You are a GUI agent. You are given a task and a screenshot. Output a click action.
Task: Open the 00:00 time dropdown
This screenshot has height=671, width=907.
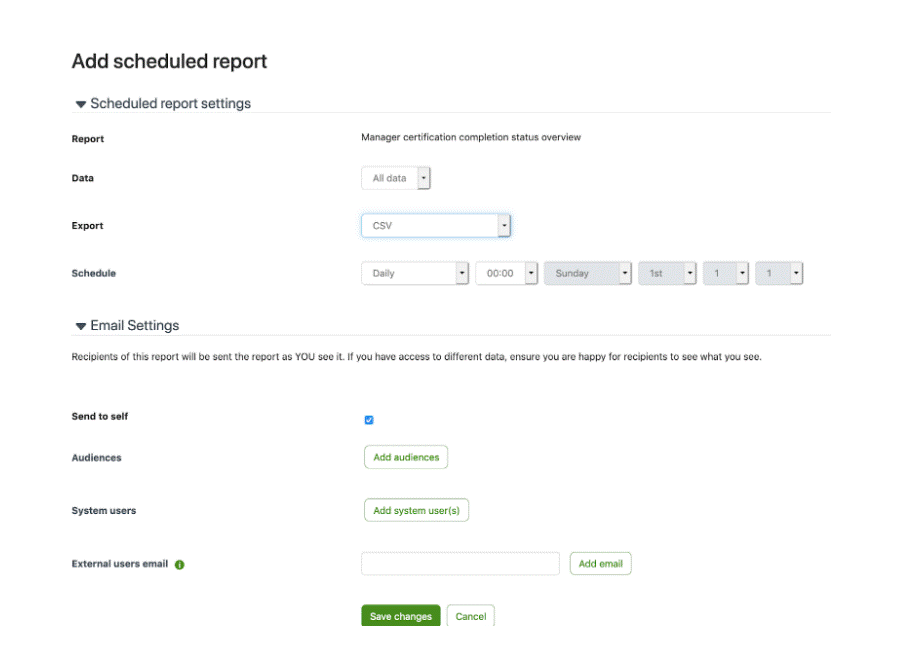(x=507, y=273)
